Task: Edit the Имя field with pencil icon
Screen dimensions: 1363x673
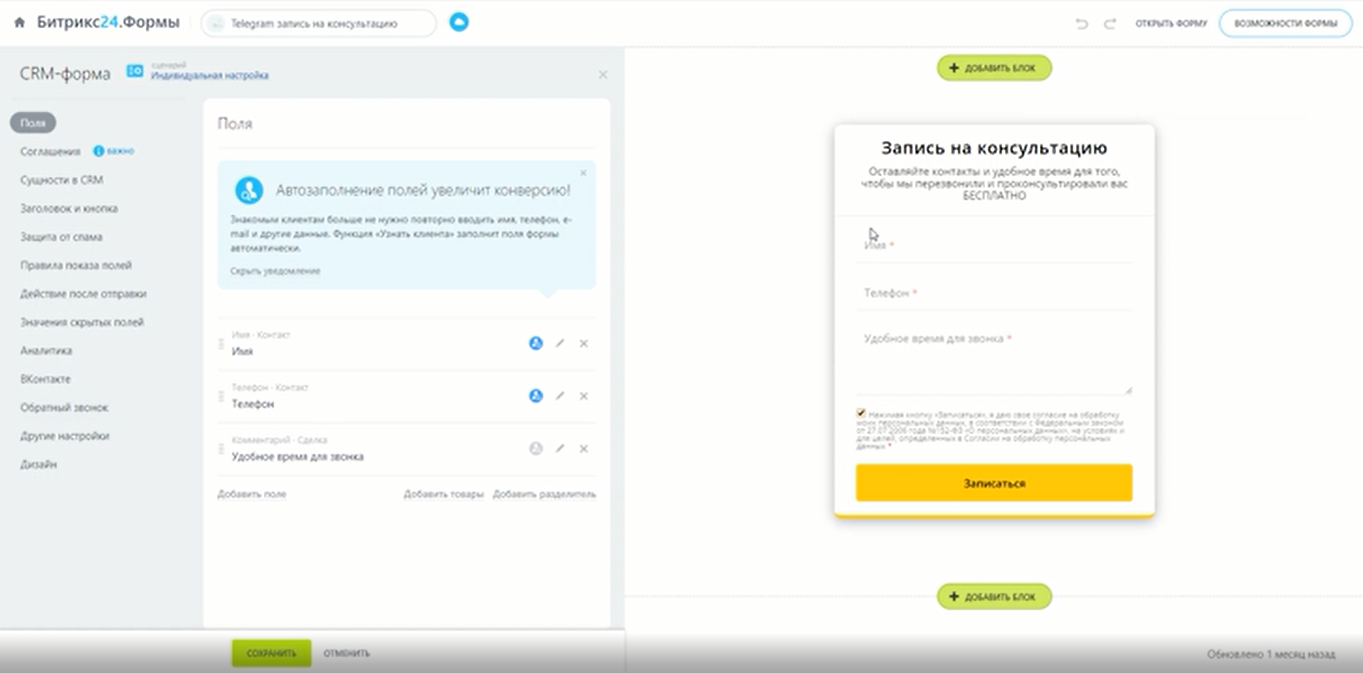Action: click(x=560, y=343)
